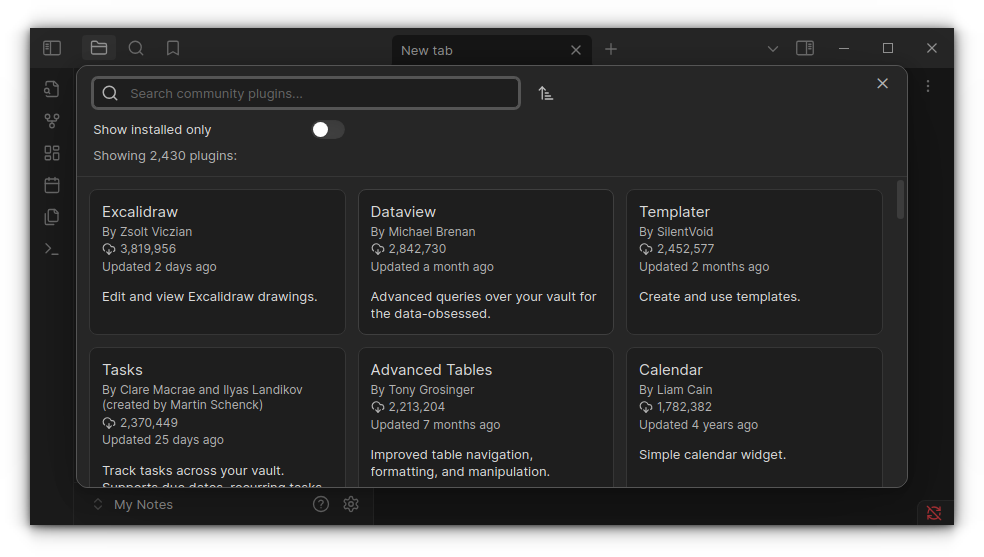This screenshot has height=557, width=984.
Task: Open the Dataview plugin card
Action: pos(485,262)
